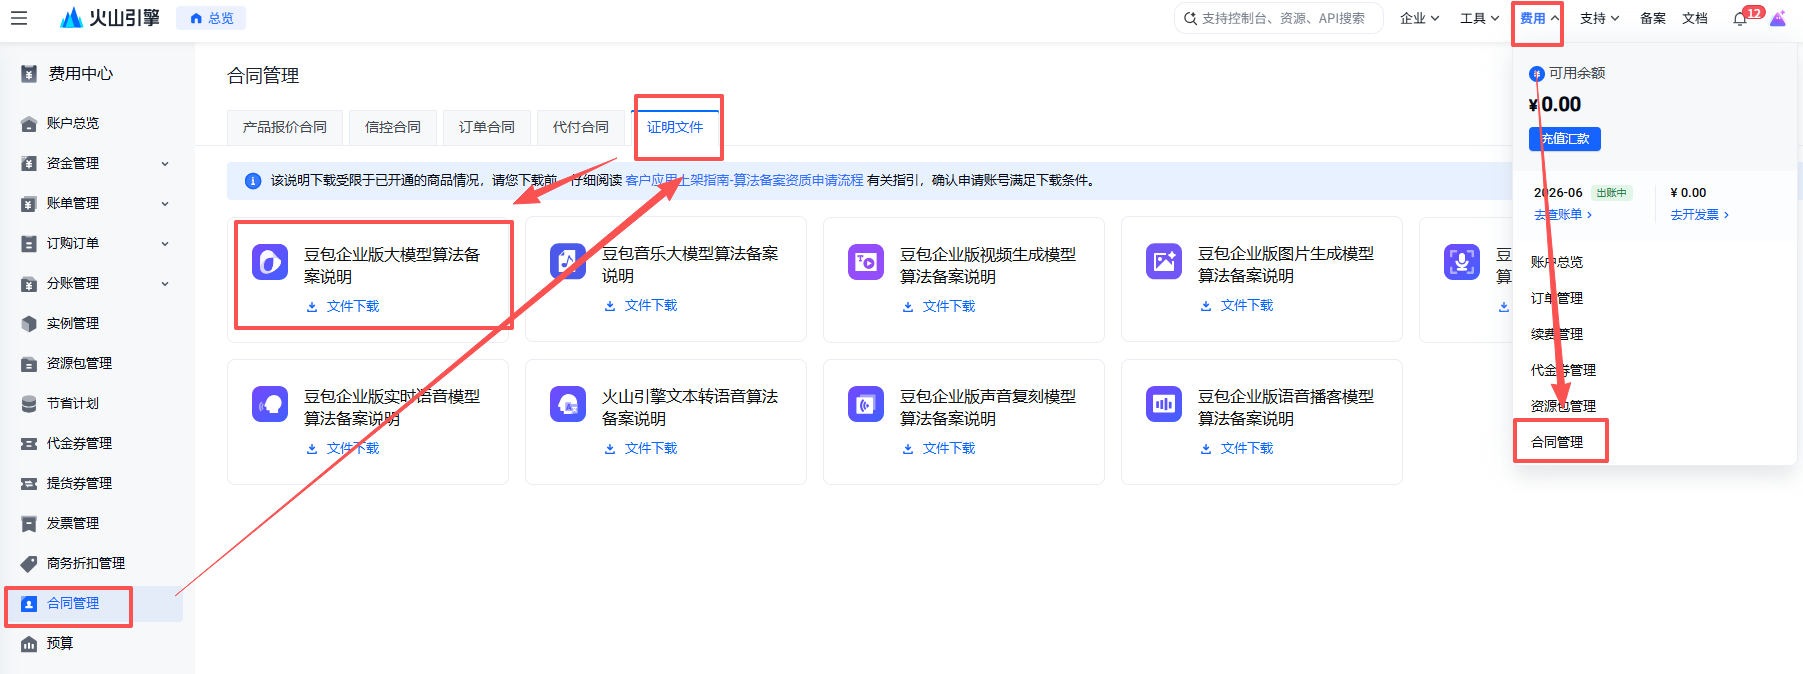This screenshot has width=1803, height=674.
Task: Click the 火山引擎文本转语音算法 card icon
Action: [x=568, y=404]
